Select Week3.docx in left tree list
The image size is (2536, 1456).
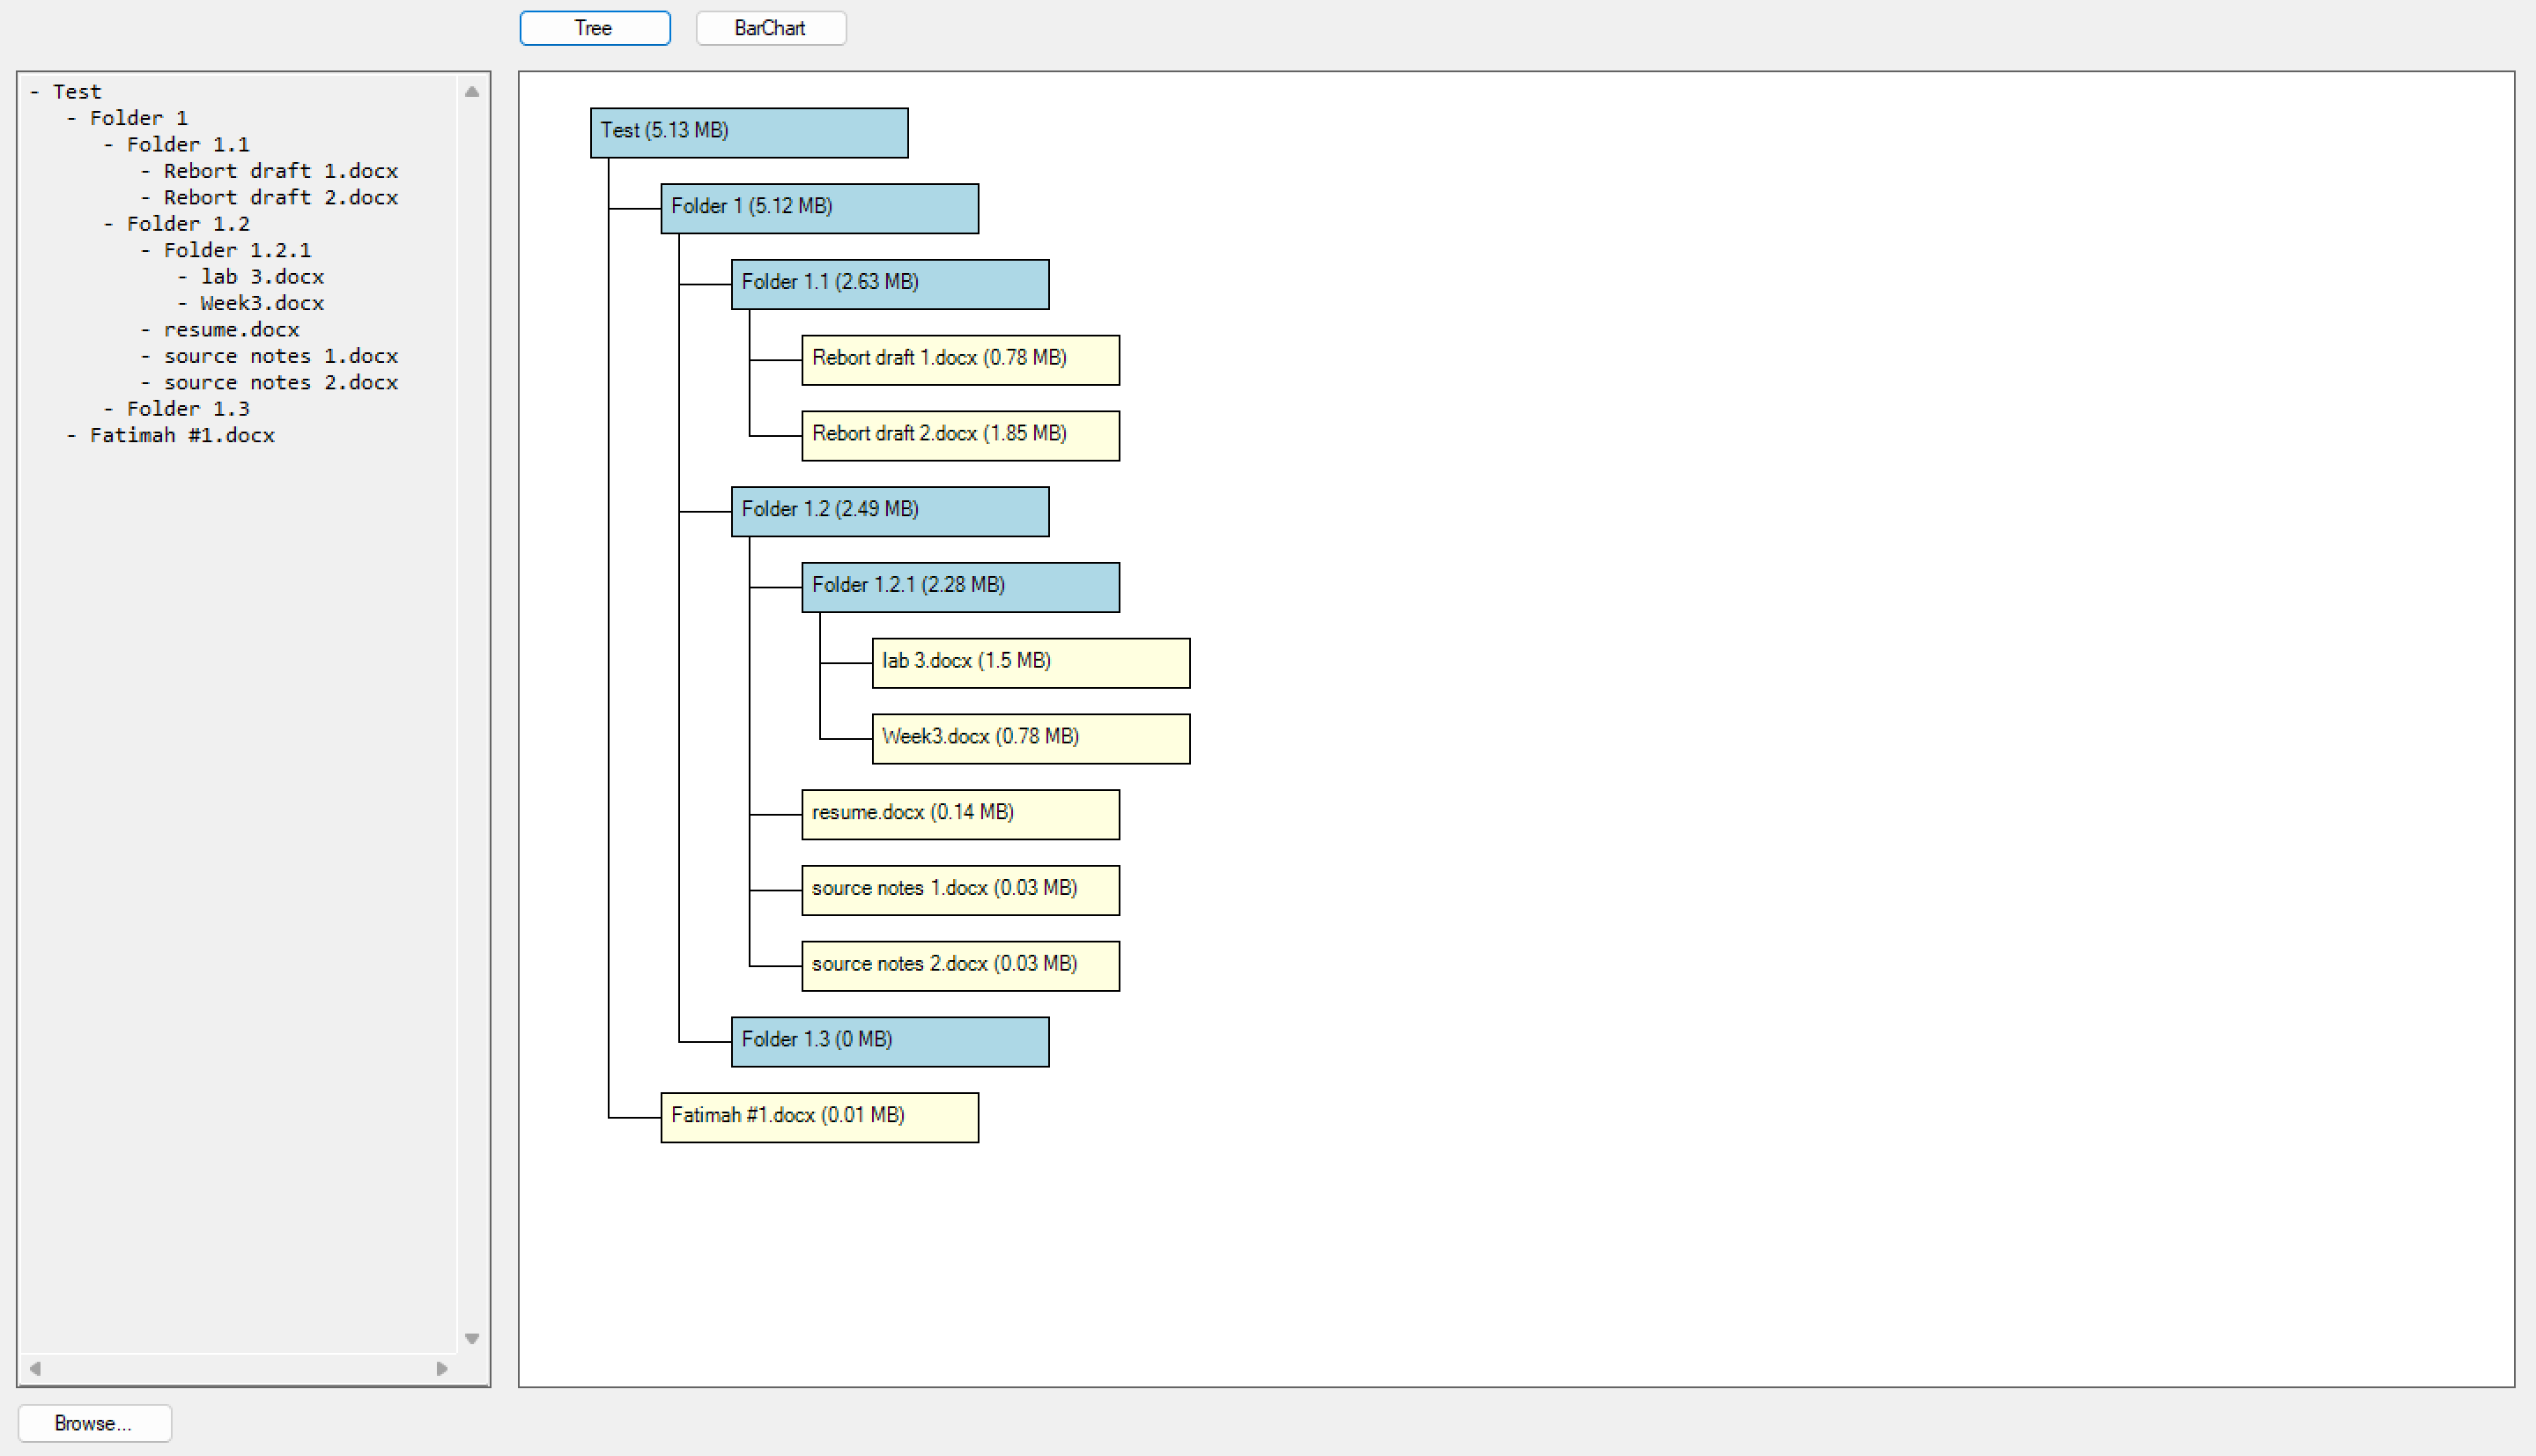(x=261, y=303)
